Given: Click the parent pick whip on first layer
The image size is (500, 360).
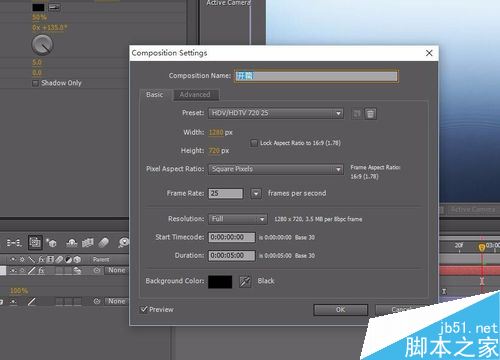Looking at the screenshot, I should (97, 270).
